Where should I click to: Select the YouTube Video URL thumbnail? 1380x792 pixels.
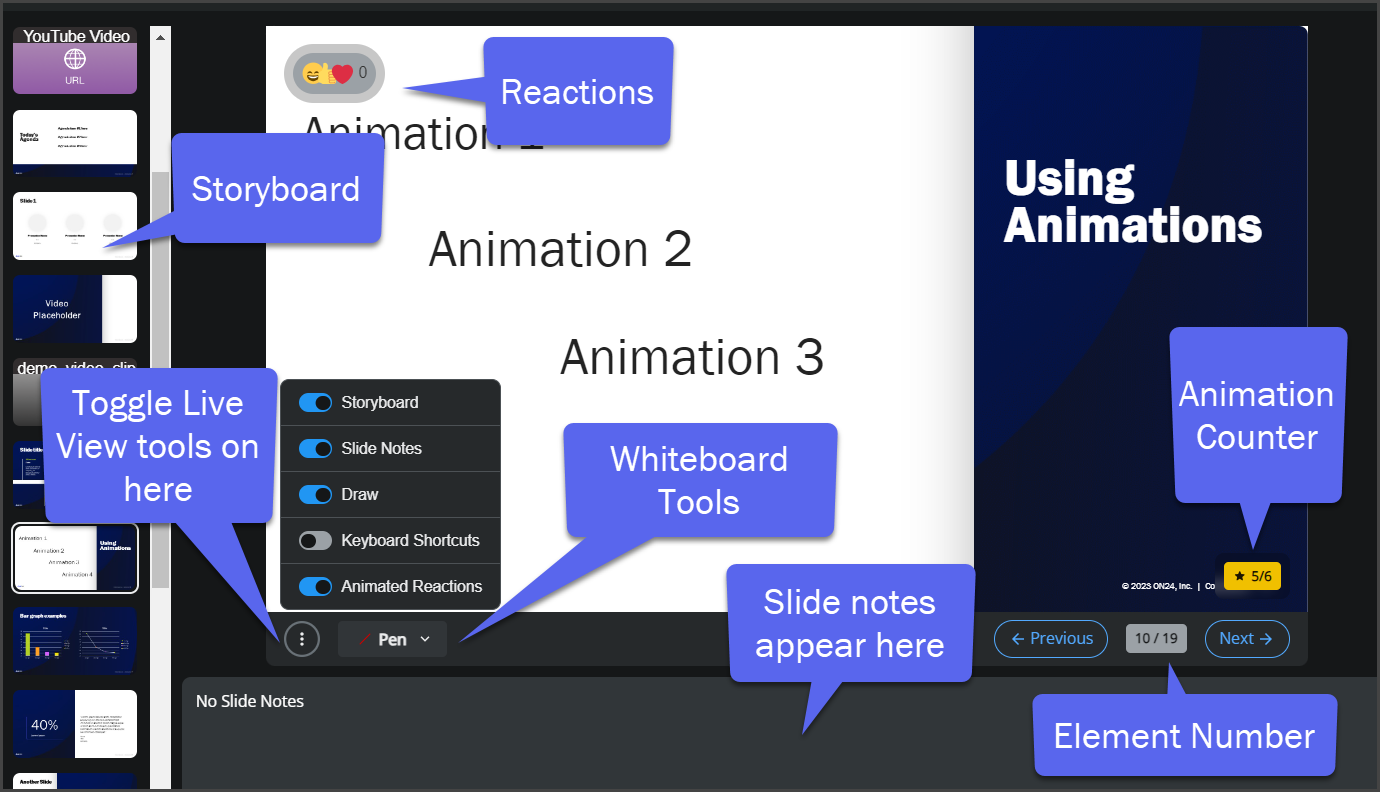[x=75, y=61]
